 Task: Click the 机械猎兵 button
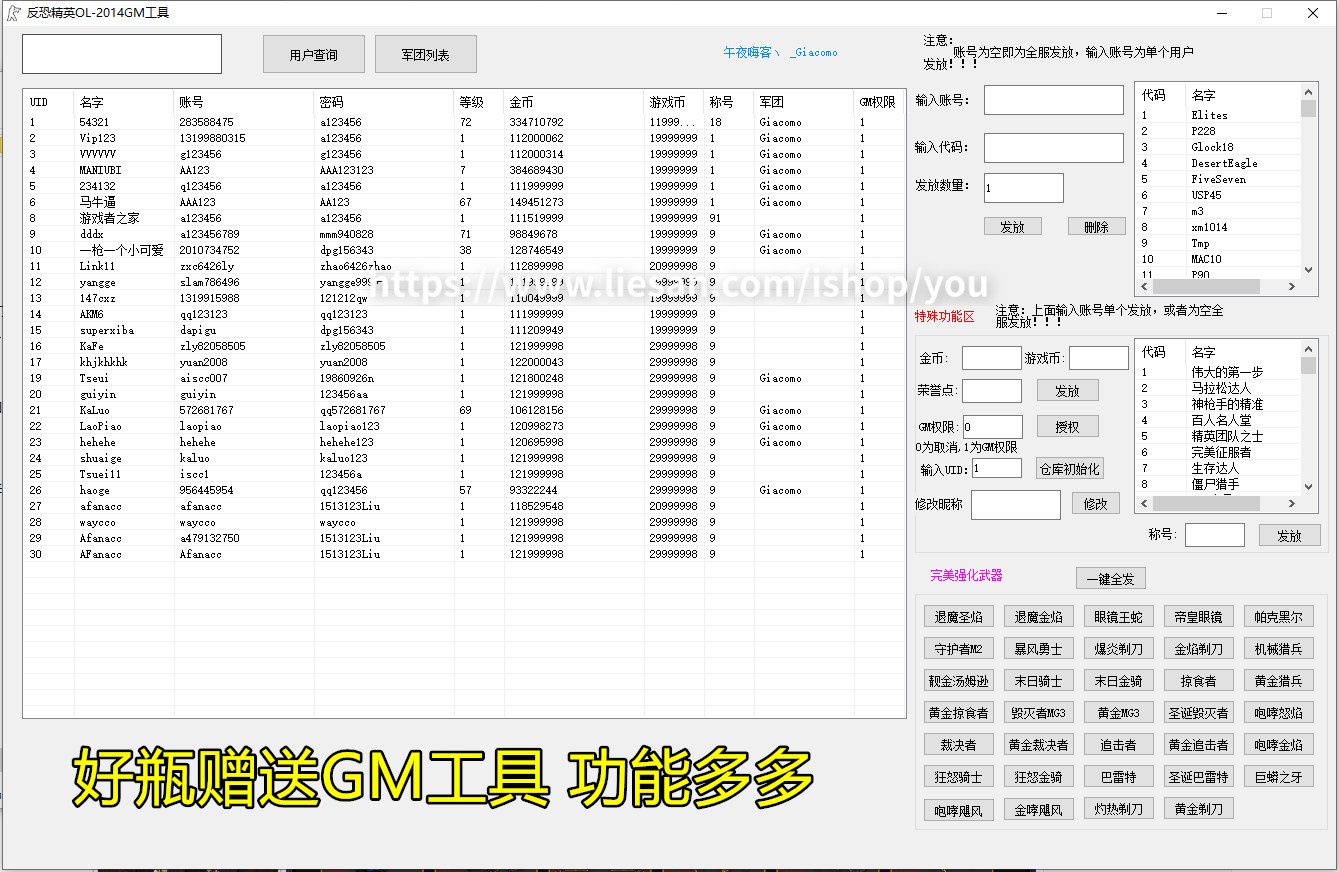click(1278, 649)
